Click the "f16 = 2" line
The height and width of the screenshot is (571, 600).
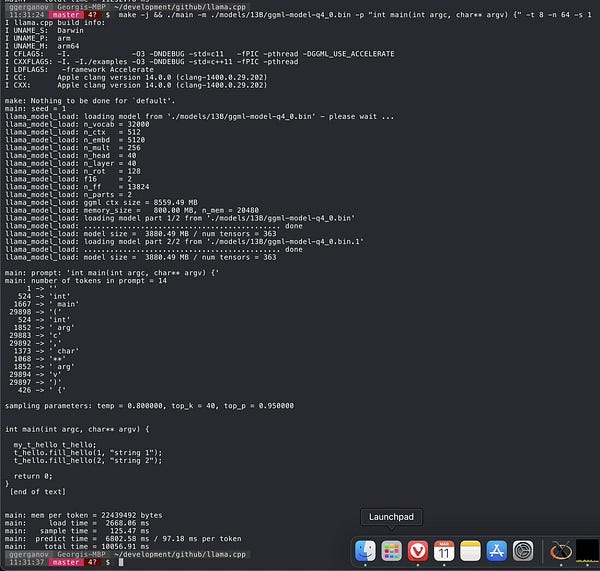pyautogui.click(x=68, y=179)
